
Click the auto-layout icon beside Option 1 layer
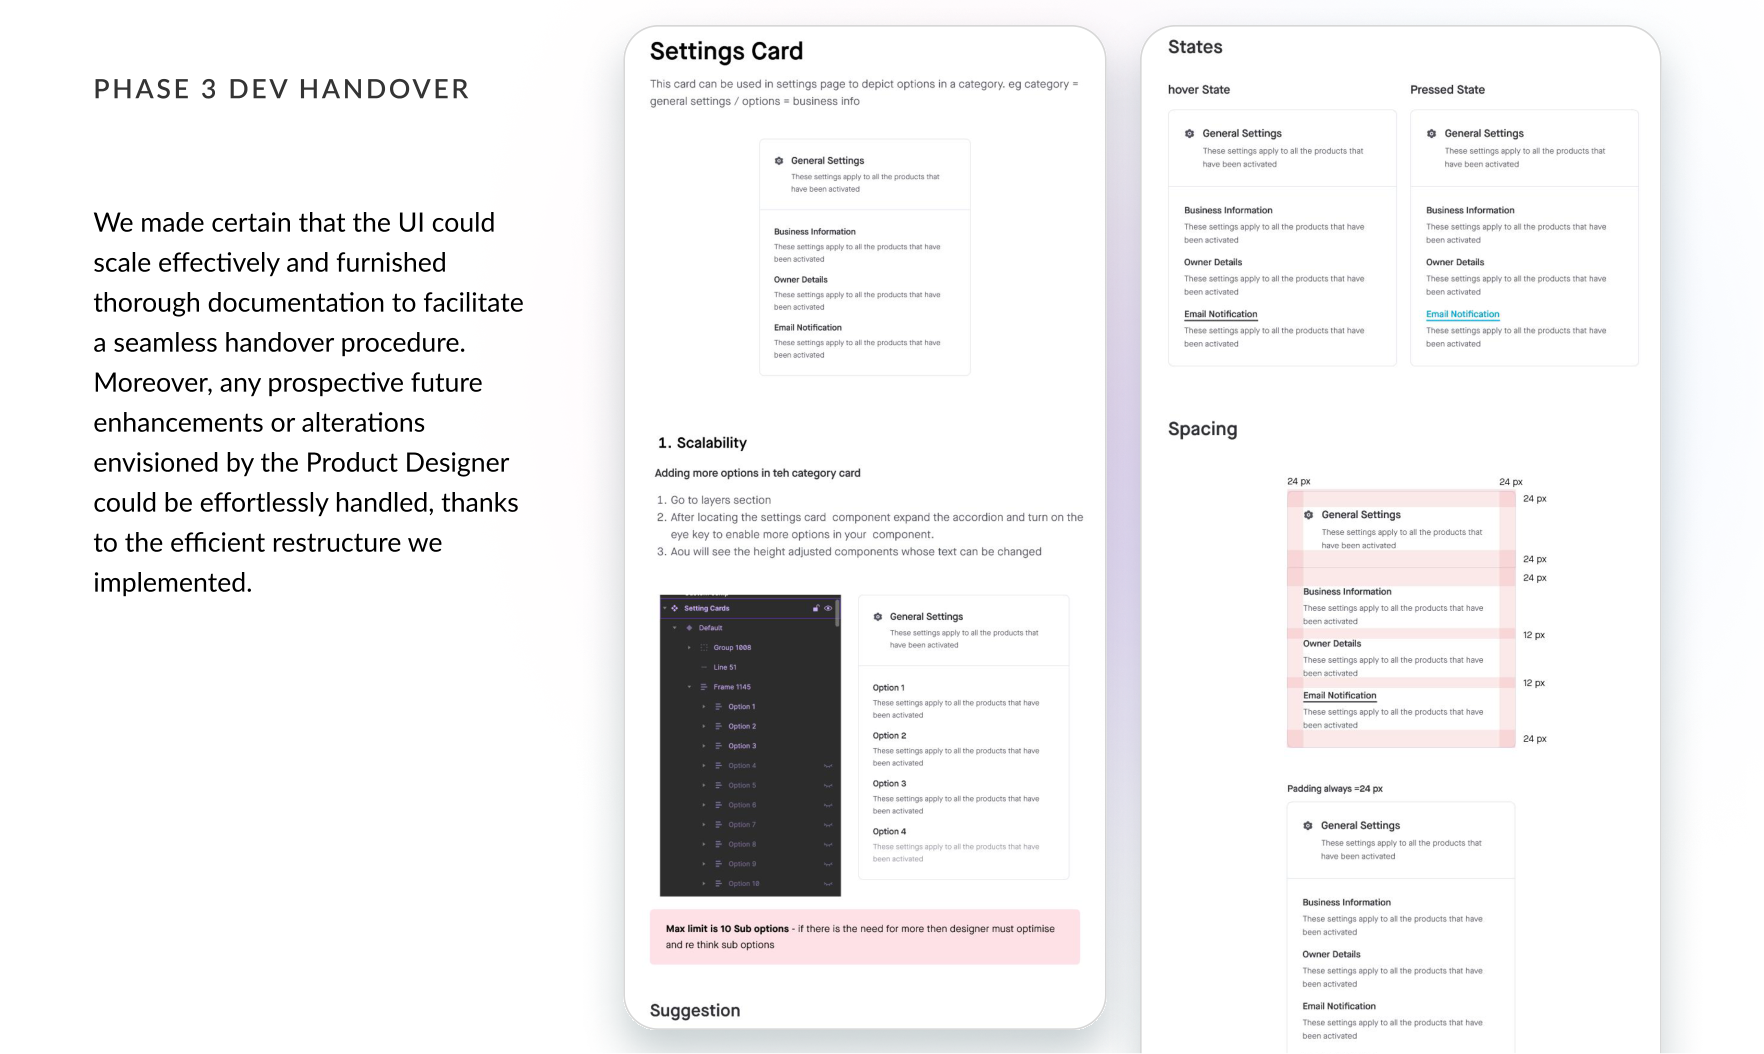coord(718,707)
